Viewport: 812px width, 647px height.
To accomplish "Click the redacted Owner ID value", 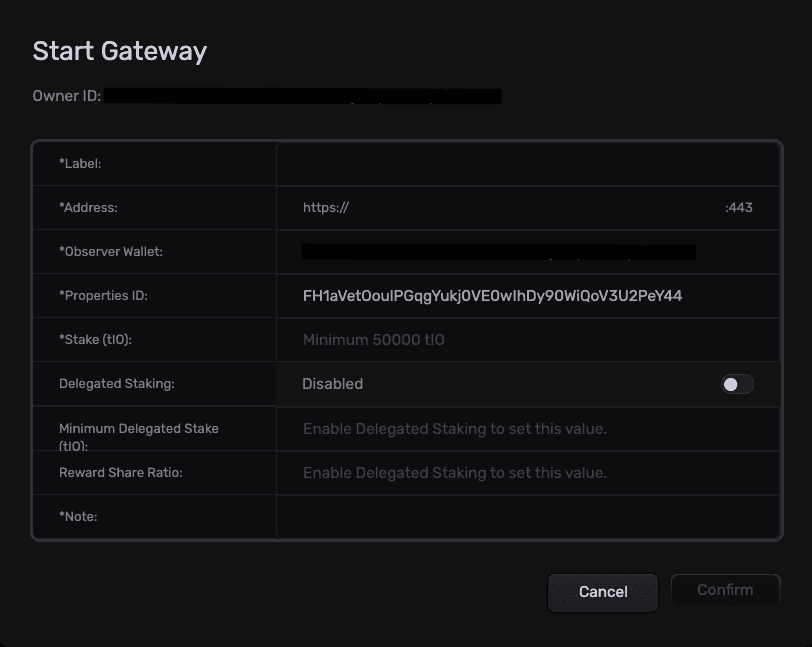I will click(x=302, y=97).
